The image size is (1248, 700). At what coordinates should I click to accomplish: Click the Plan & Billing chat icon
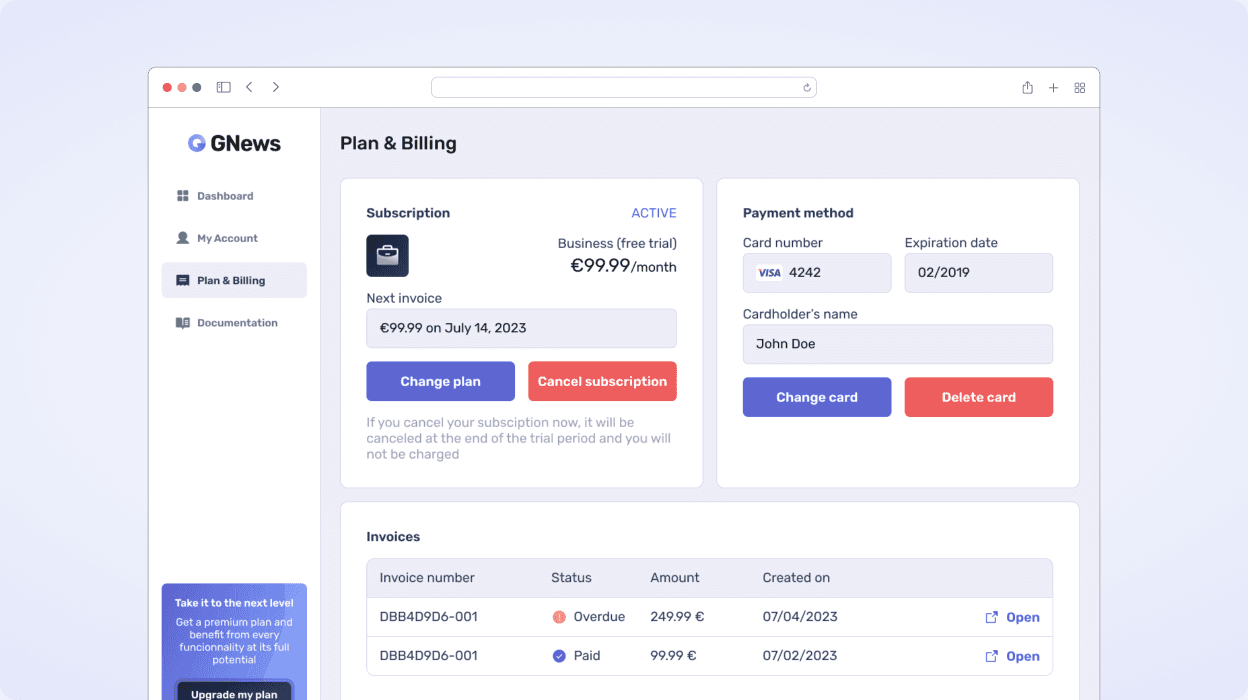point(183,281)
